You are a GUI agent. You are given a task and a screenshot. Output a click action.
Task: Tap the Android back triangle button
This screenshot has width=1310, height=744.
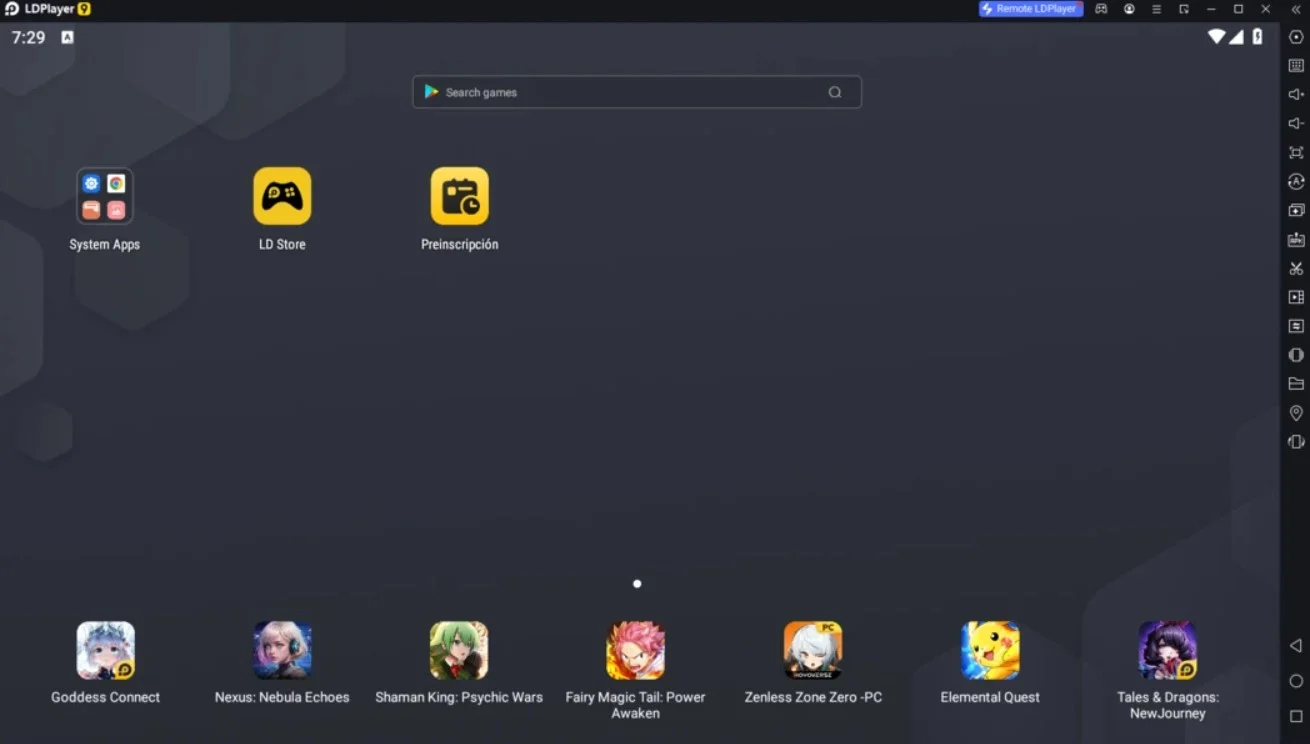click(x=1296, y=646)
